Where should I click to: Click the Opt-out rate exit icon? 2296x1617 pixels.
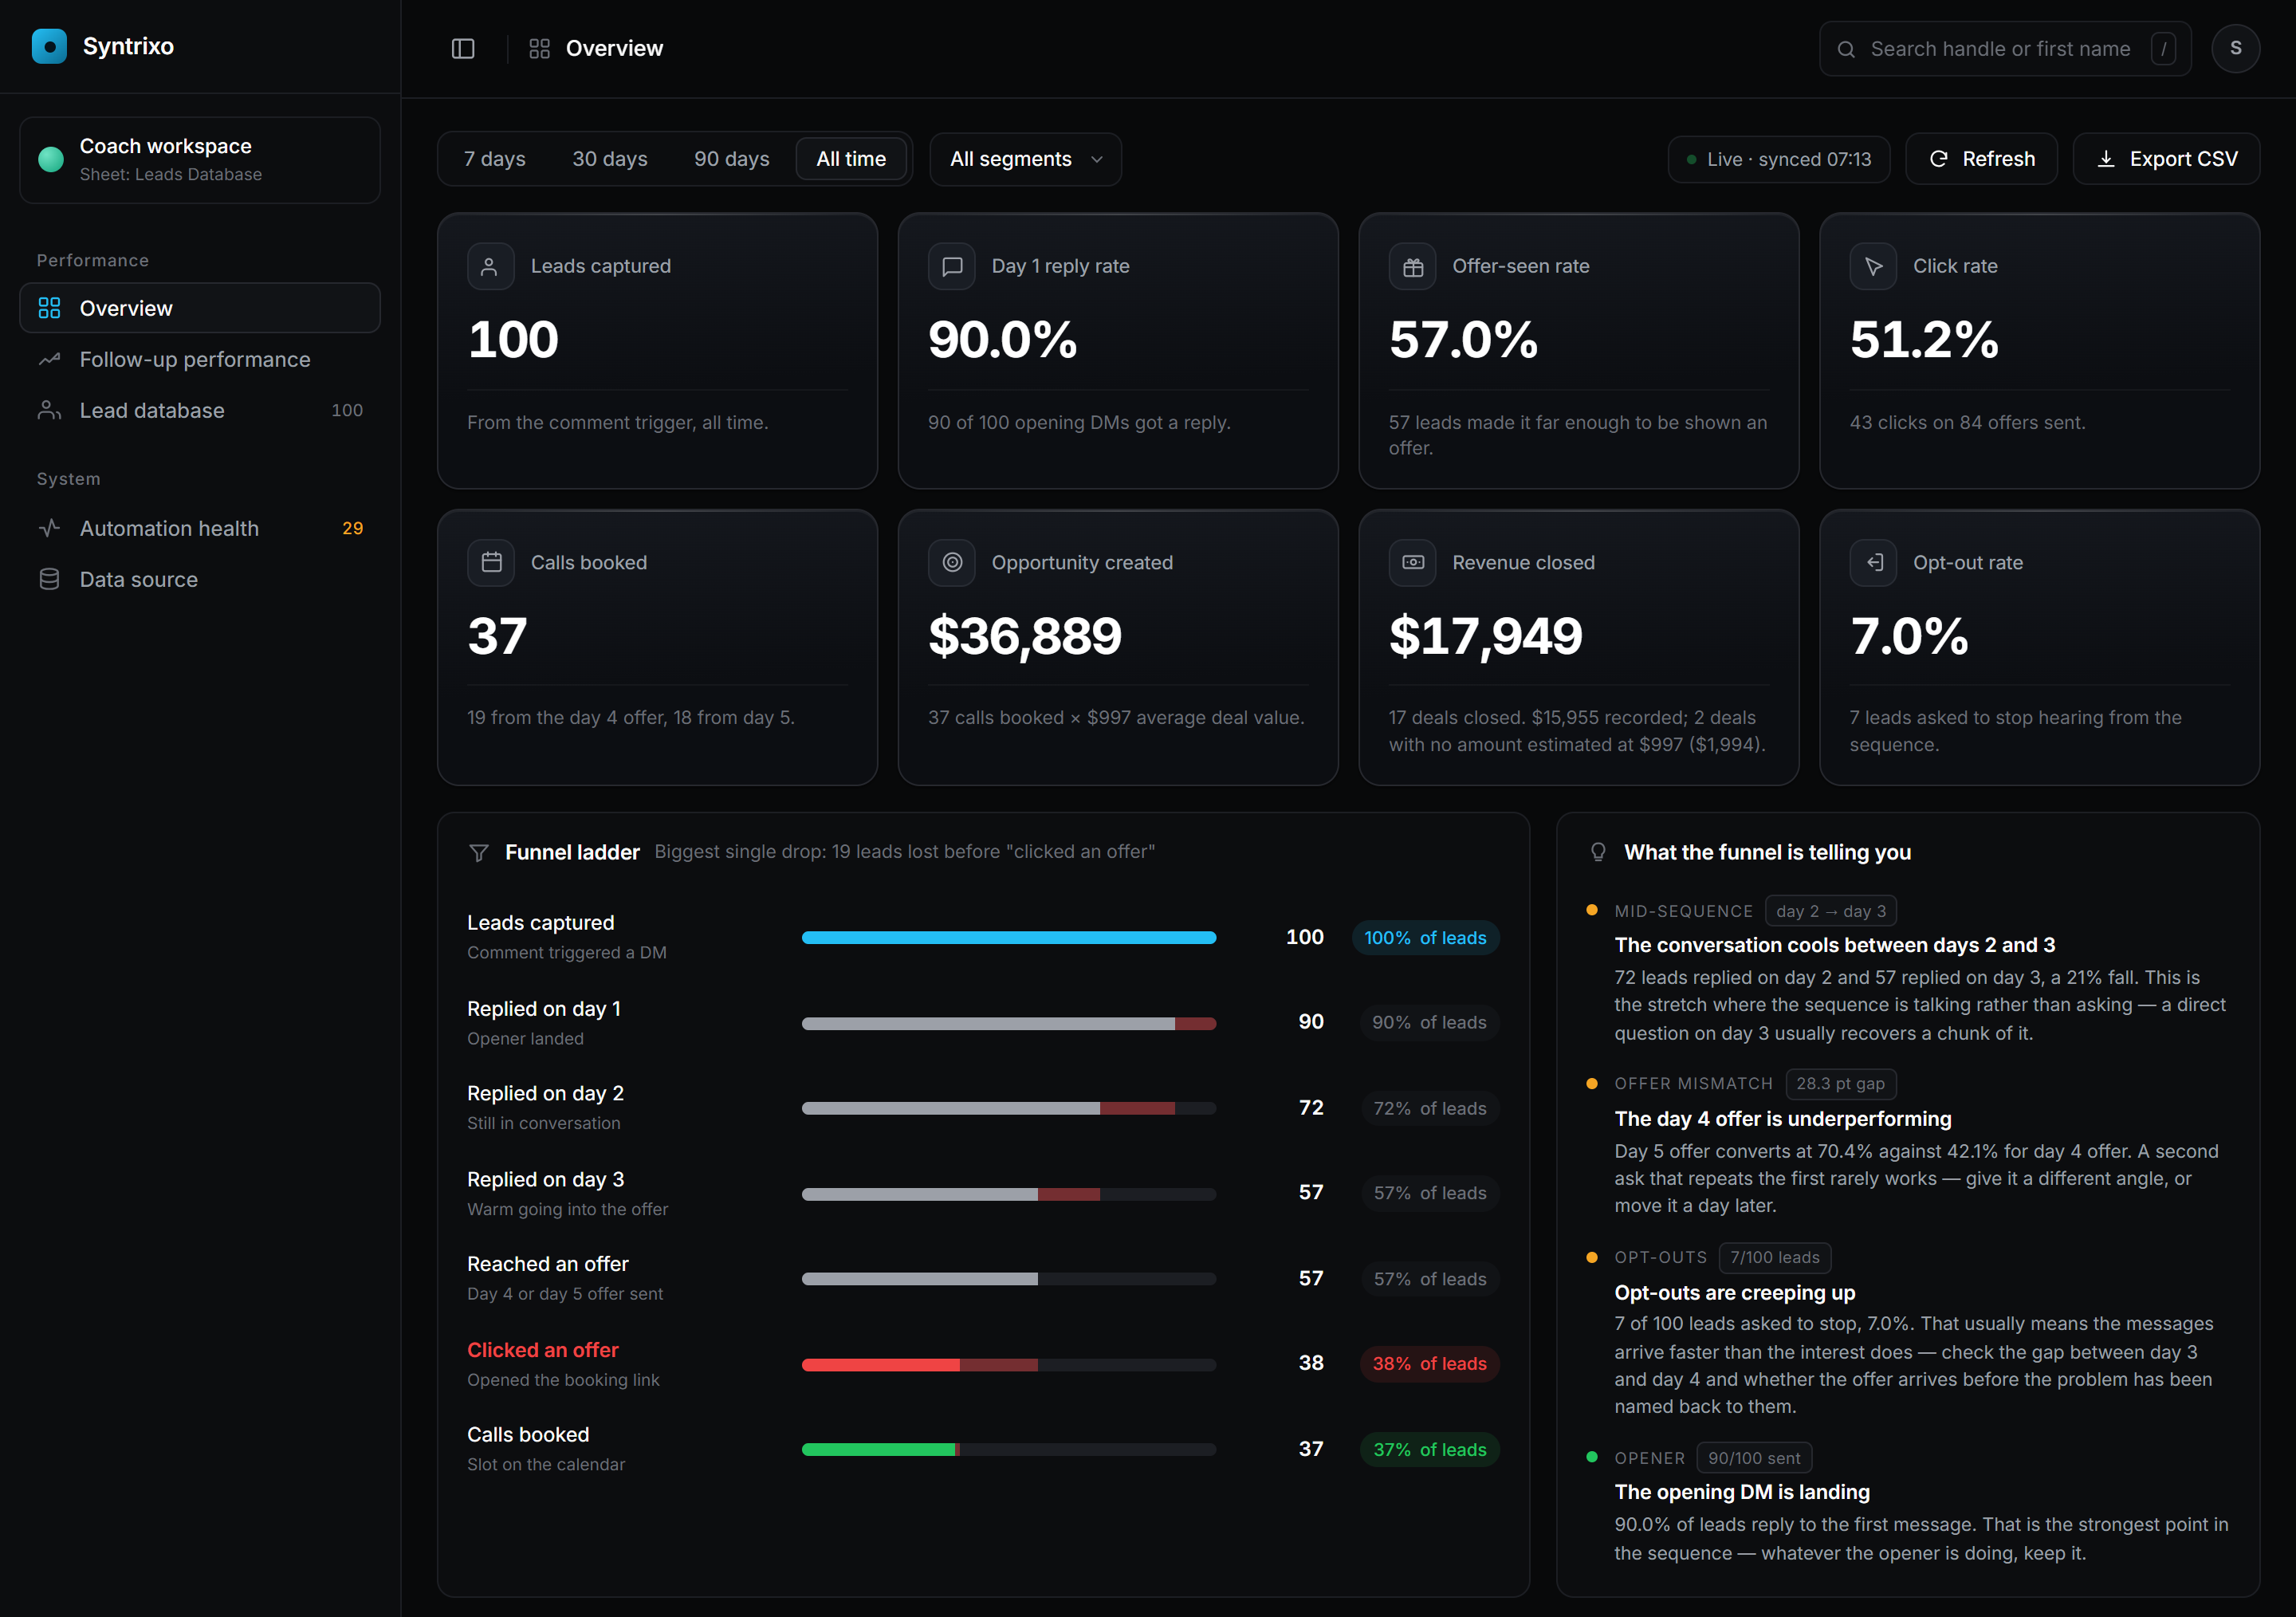pyautogui.click(x=1873, y=562)
